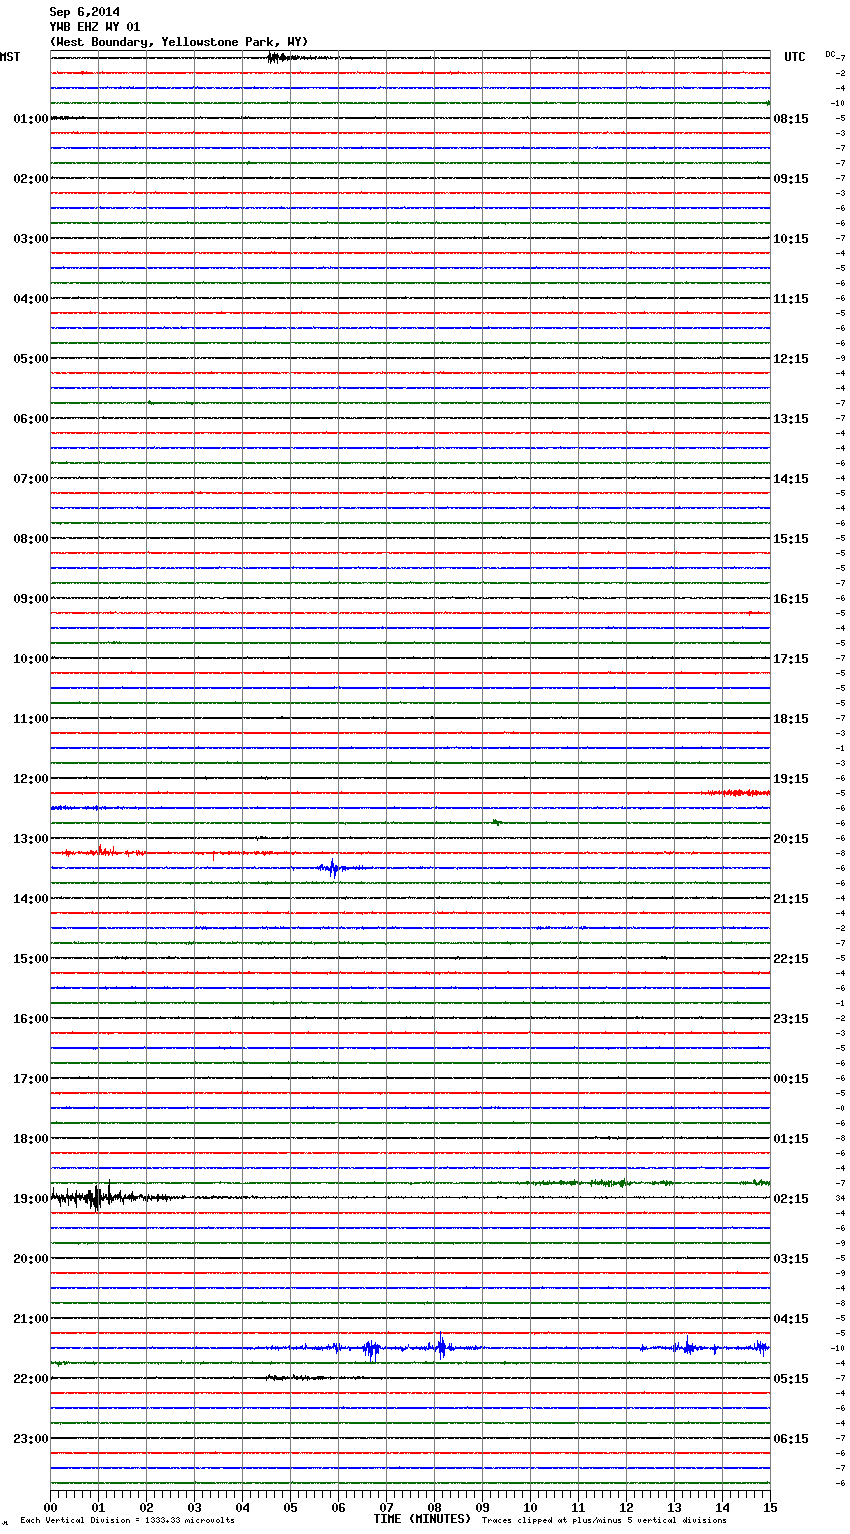Screen dimensions: 850x1534
Task: Click the red noisy signal starting the 13:15 trace
Action: pyautogui.click(x=102, y=852)
